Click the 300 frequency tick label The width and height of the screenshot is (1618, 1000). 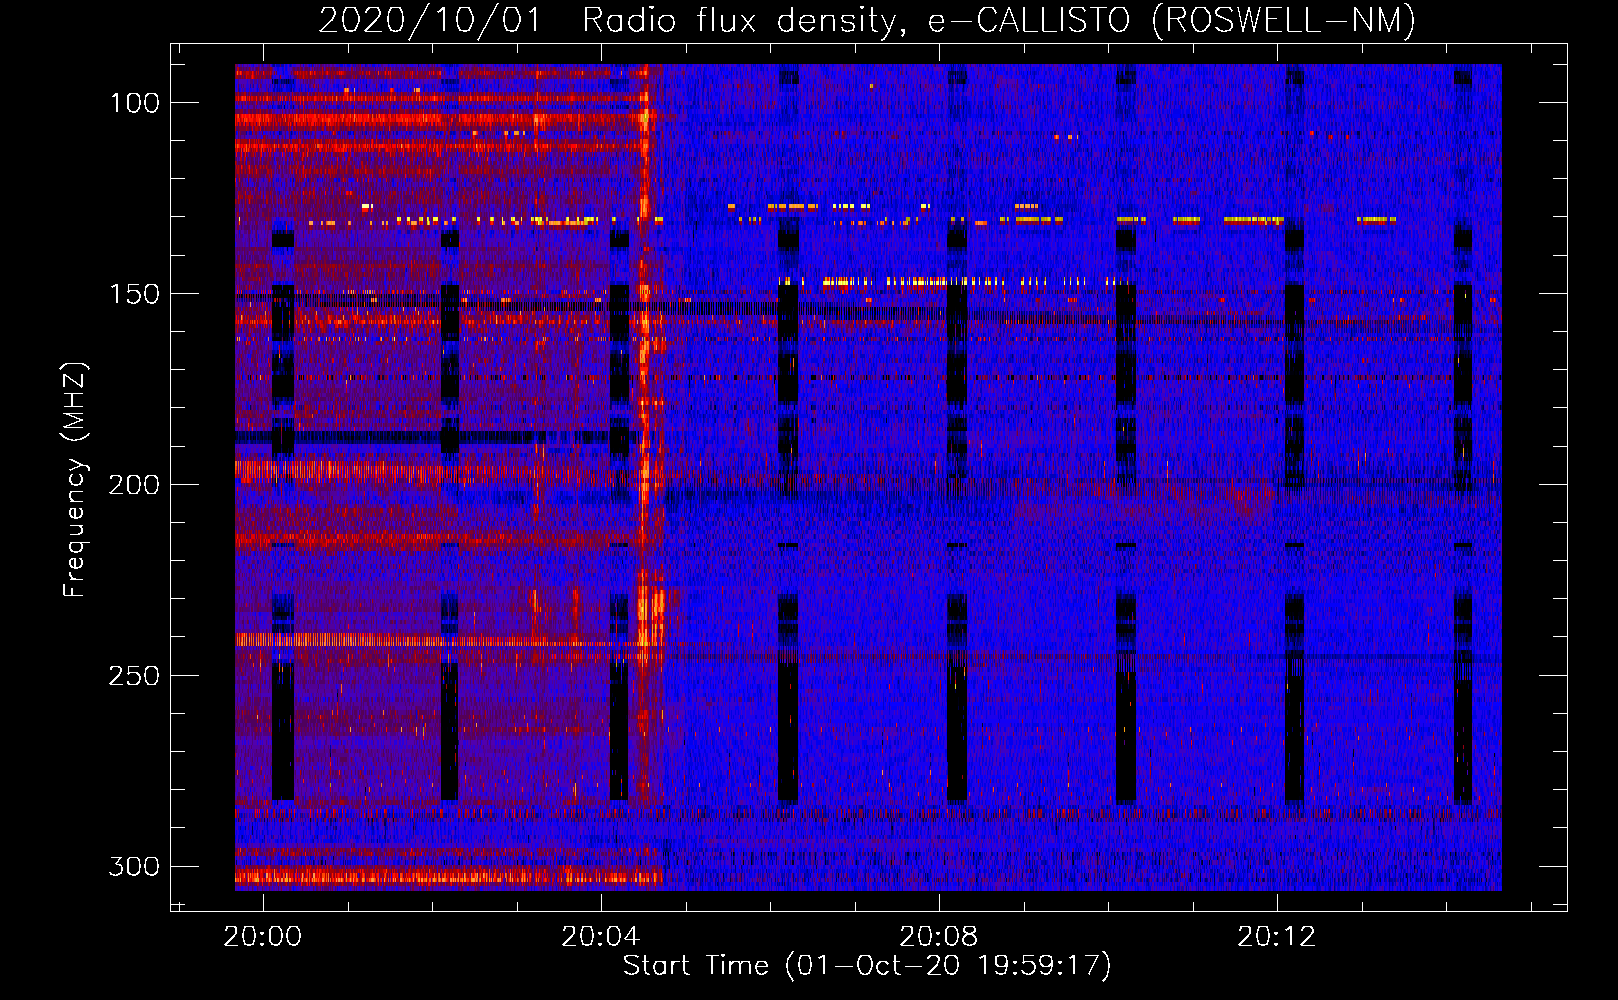134,866
